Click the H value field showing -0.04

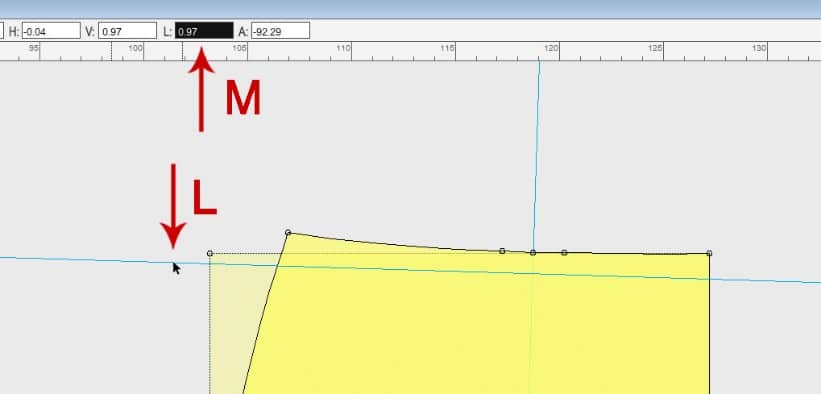coord(51,31)
